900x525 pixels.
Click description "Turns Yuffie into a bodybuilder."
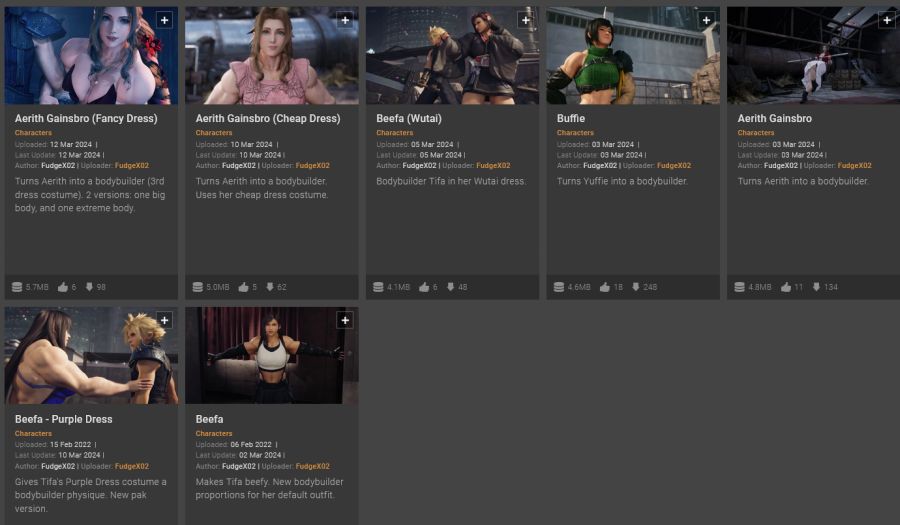[622, 181]
